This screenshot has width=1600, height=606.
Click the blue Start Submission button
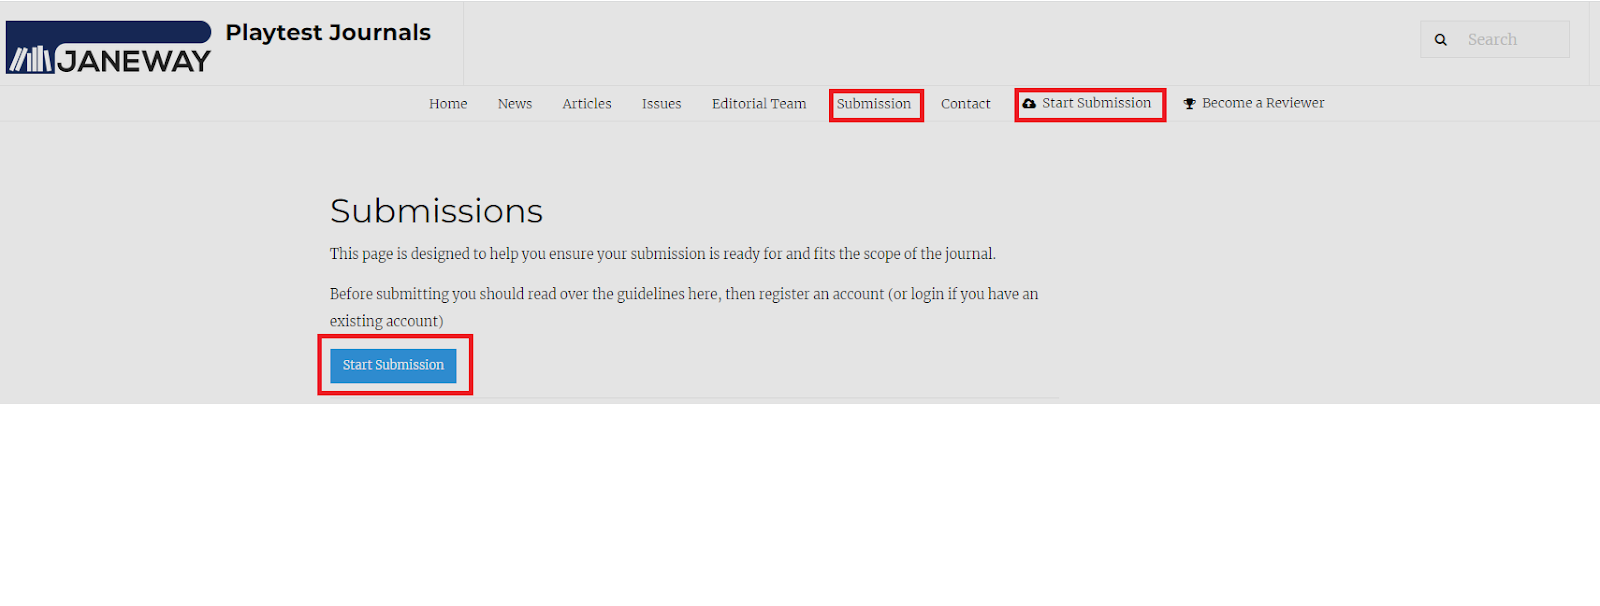pos(394,365)
